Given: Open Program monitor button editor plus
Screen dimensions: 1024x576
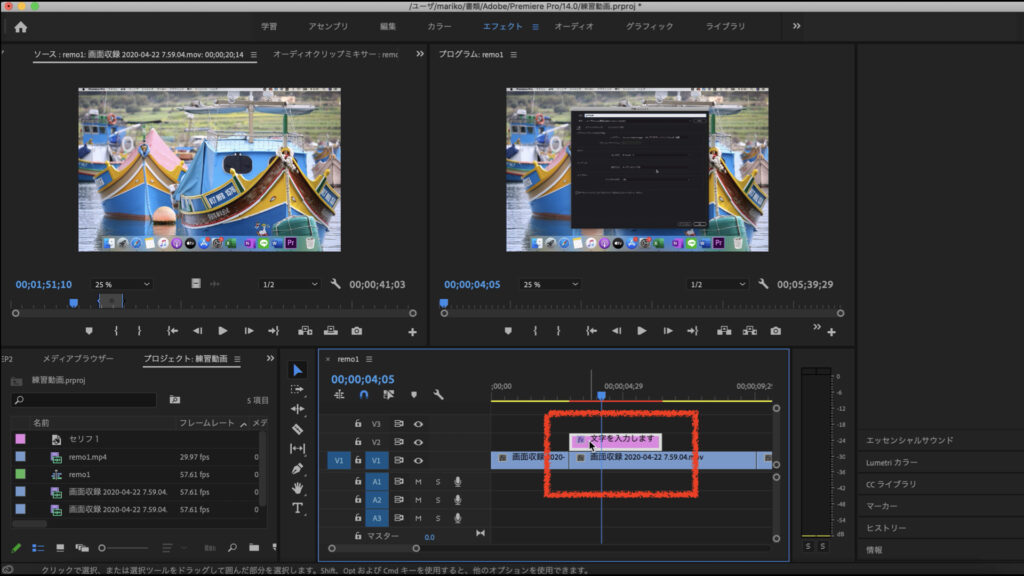Looking at the screenshot, I should pyautogui.click(x=831, y=332).
